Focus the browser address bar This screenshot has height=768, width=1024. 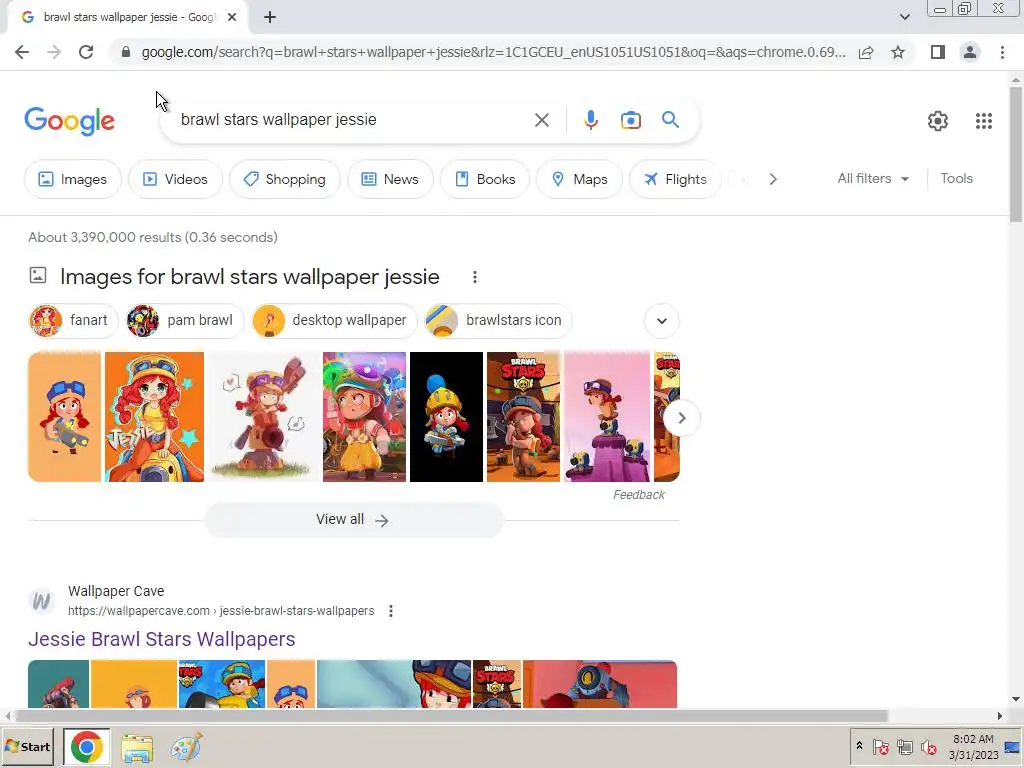pos(493,52)
